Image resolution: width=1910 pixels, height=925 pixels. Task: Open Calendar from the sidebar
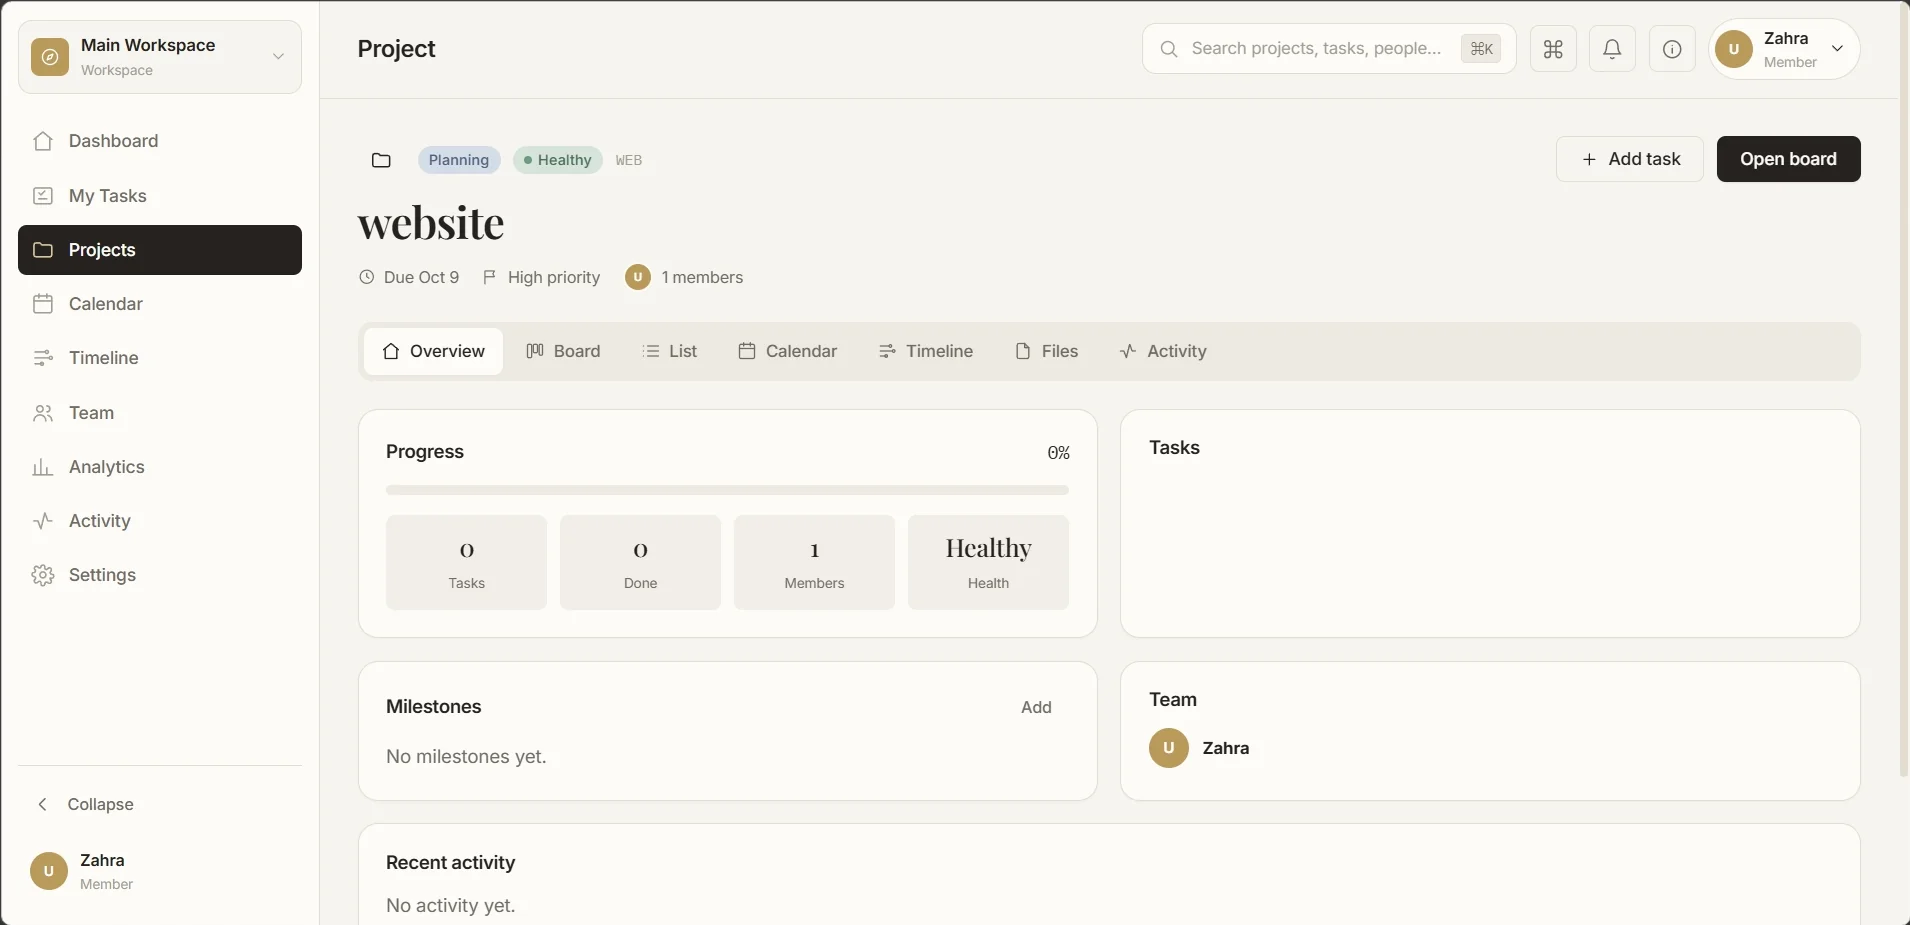pyautogui.click(x=160, y=304)
